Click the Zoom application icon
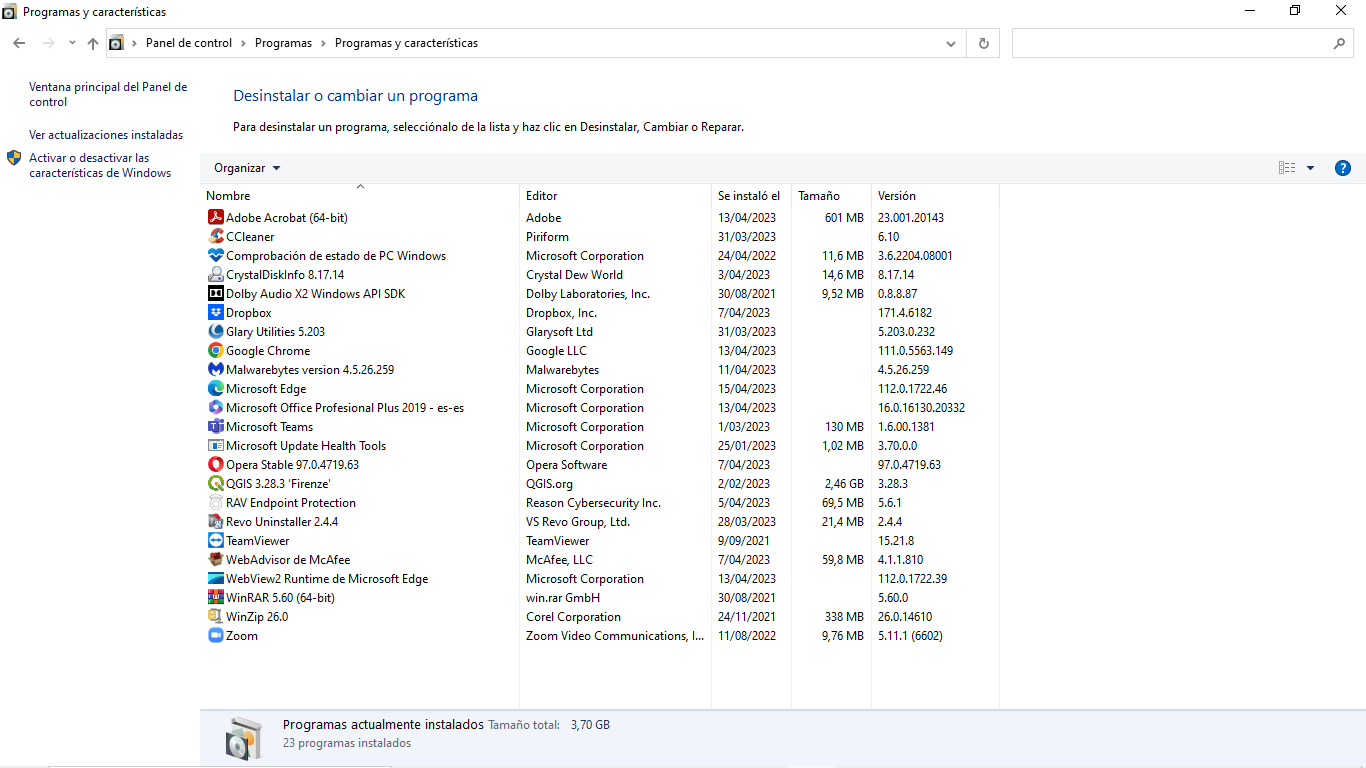This screenshot has width=1366, height=768. [215, 636]
